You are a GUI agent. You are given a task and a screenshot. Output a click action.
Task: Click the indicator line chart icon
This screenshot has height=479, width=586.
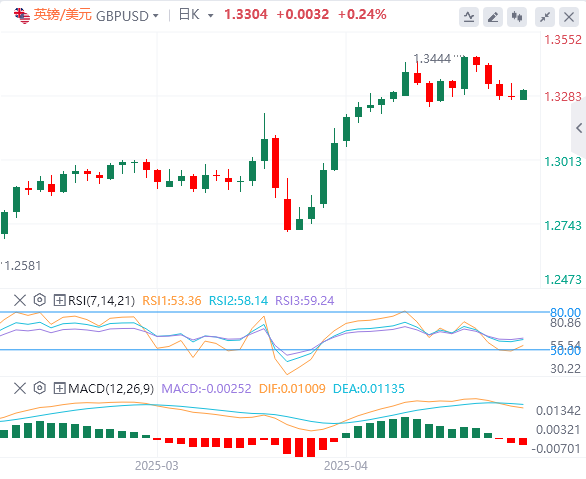click(469, 17)
